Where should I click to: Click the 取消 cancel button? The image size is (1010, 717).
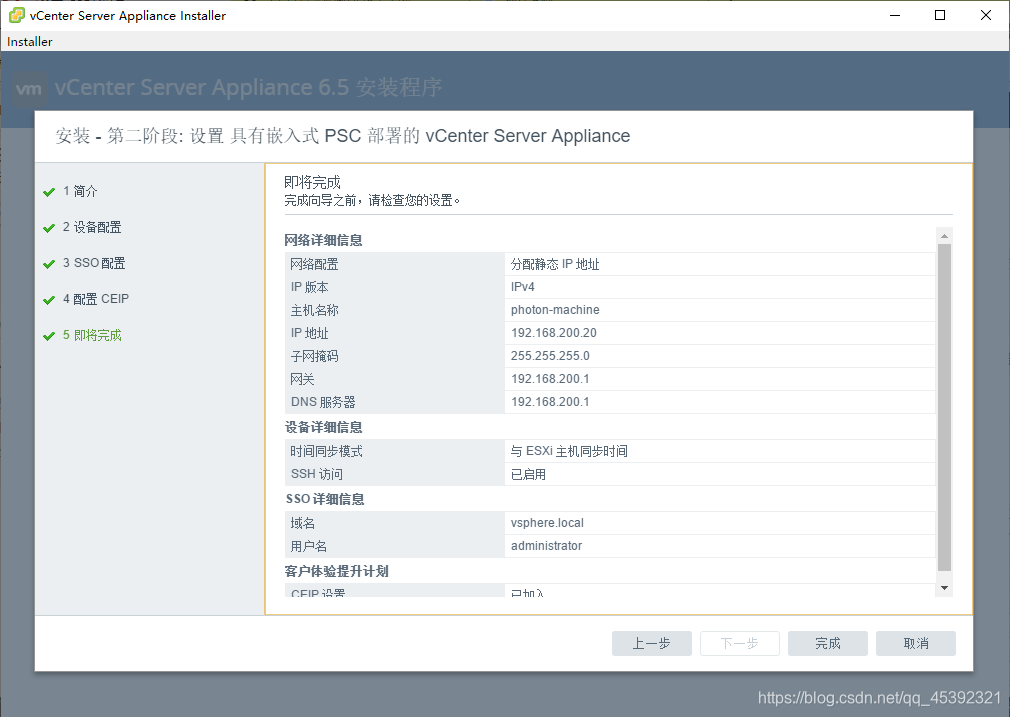coord(915,643)
